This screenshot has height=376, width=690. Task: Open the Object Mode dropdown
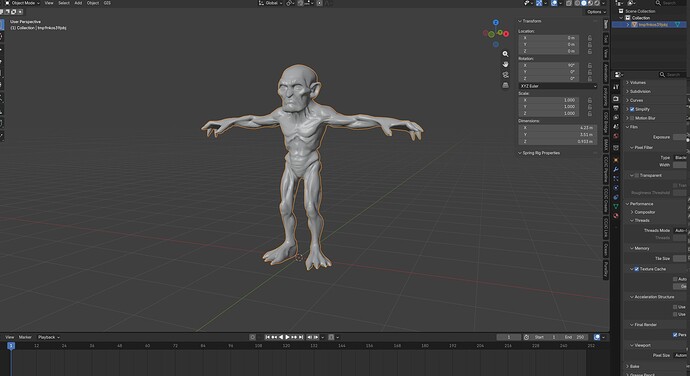pos(22,3)
